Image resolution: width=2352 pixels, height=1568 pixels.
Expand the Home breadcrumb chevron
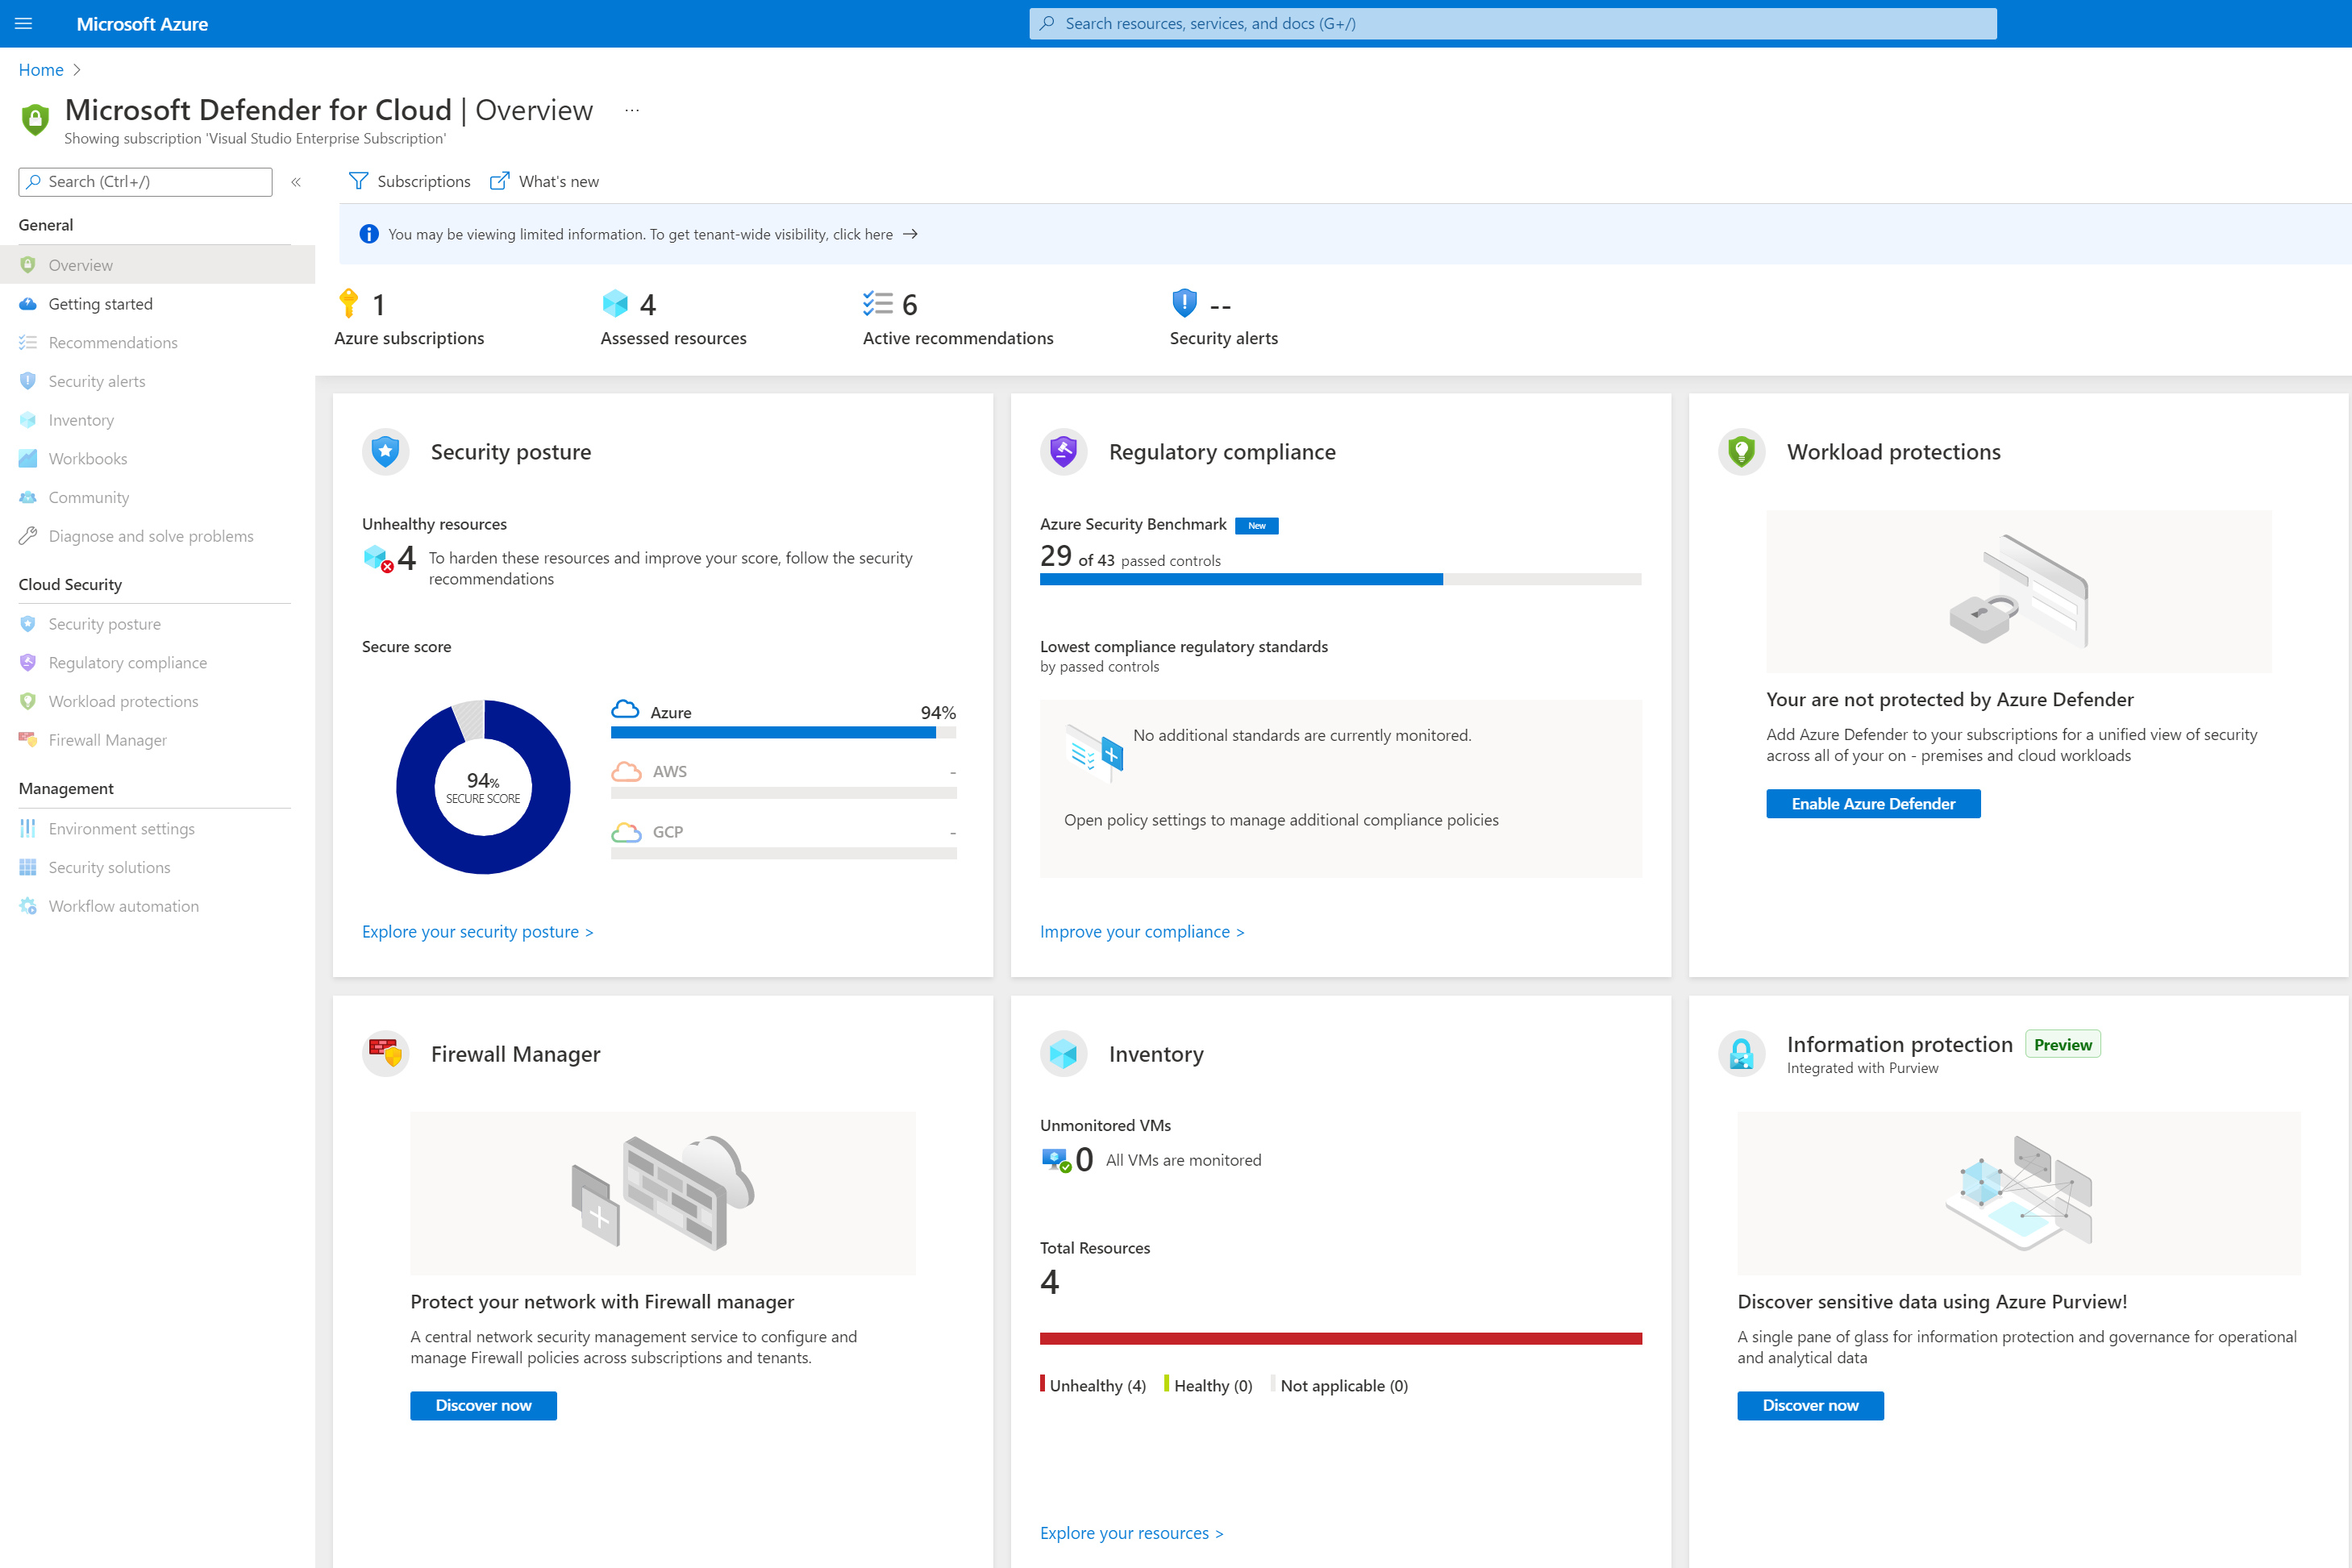tap(75, 70)
